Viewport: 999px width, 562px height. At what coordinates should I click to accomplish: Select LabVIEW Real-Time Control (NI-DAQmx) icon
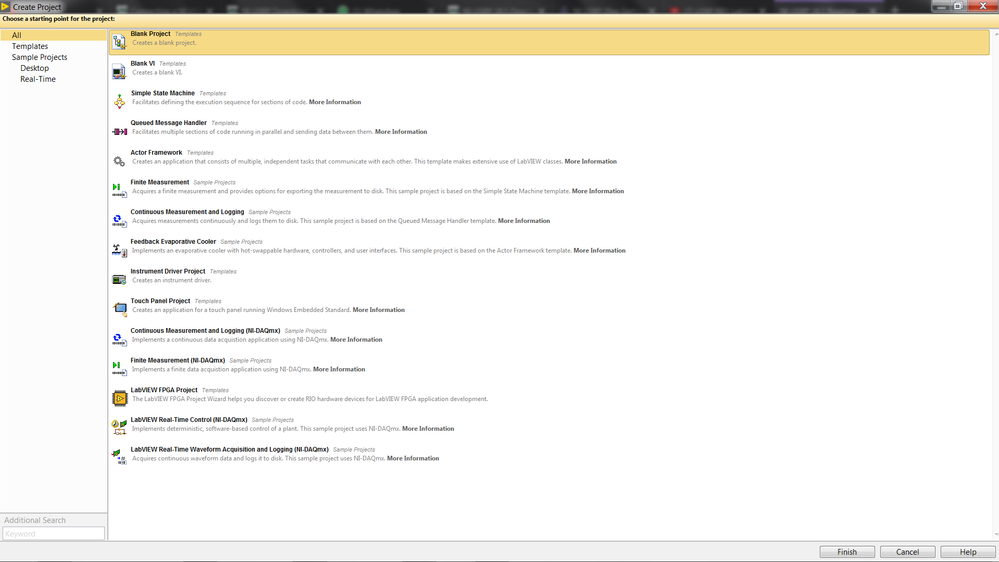click(119, 428)
